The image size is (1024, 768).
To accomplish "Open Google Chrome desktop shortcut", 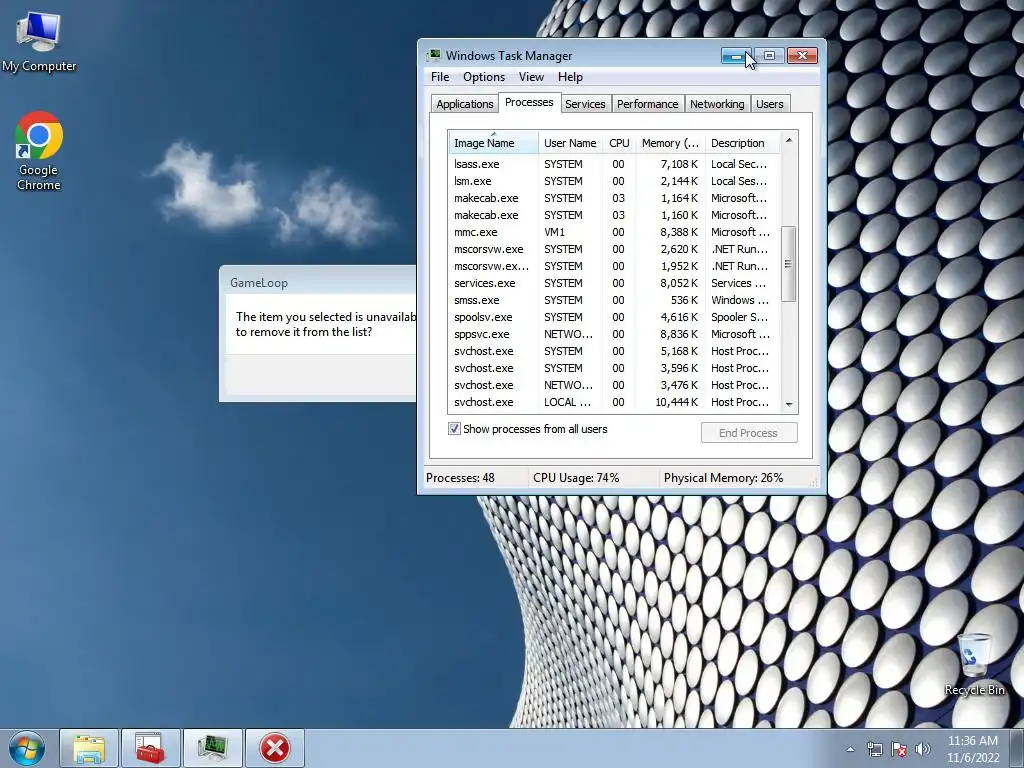I will [x=39, y=152].
